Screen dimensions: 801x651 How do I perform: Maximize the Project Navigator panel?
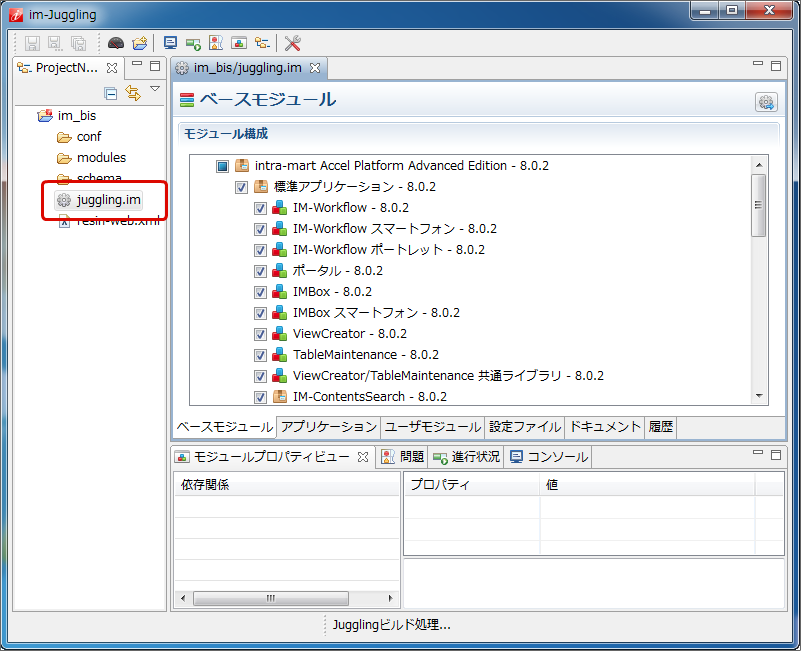tap(155, 66)
